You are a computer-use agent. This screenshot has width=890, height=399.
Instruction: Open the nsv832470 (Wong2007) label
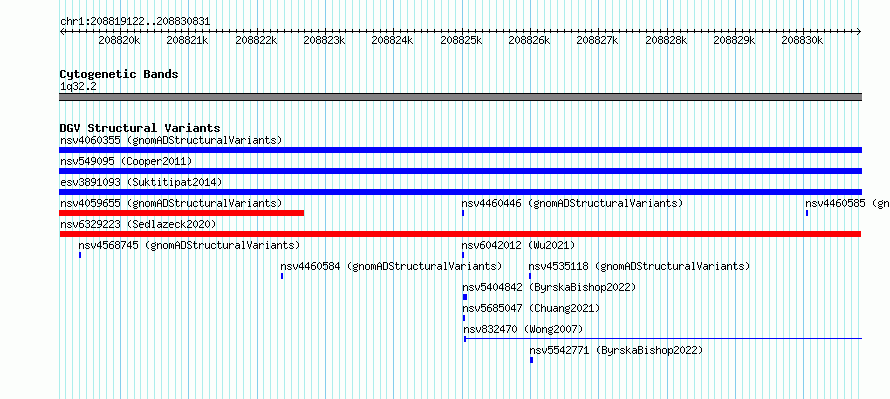click(x=523, y=329)
